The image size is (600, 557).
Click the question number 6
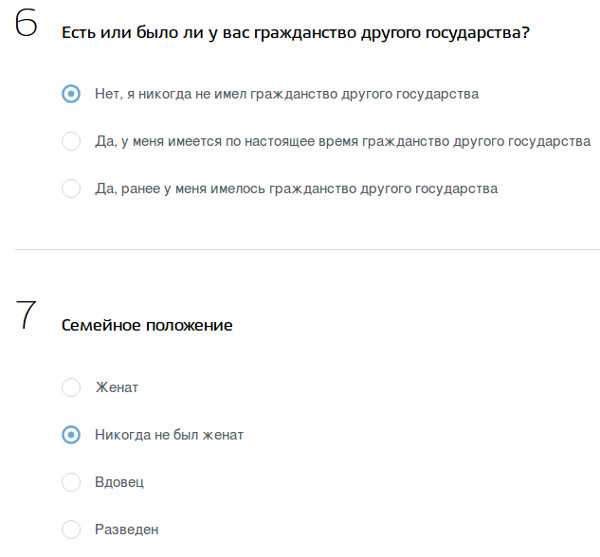[27, 28]
